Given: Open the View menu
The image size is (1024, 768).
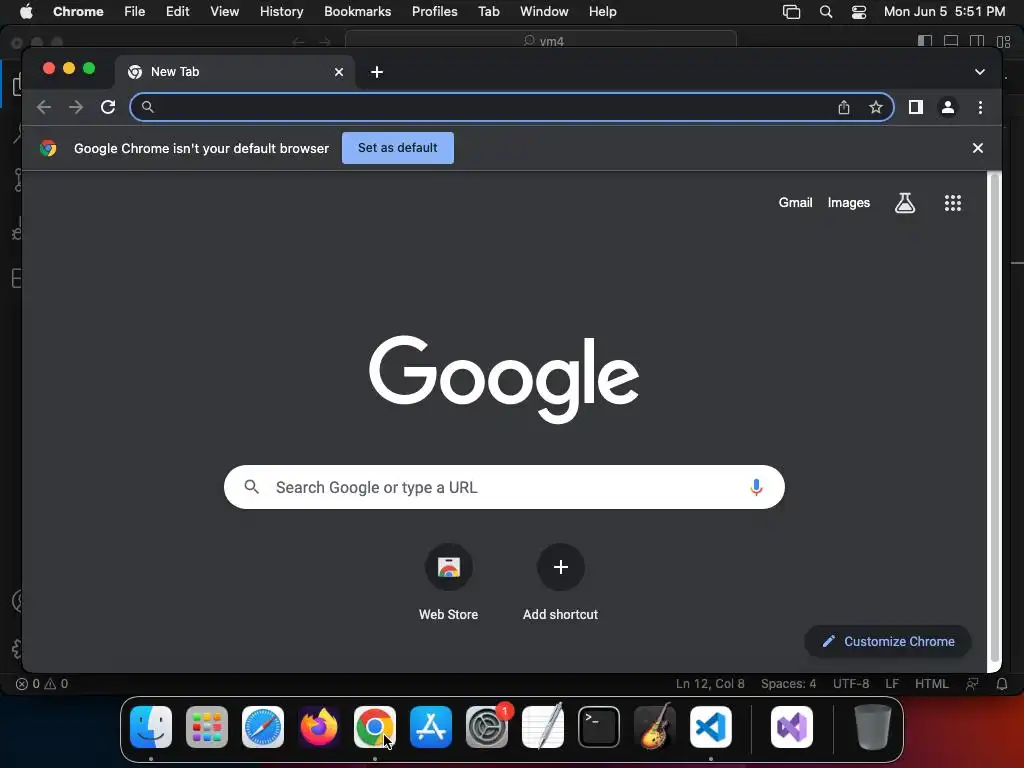Looking at the screenshot, I should (224, 12).
